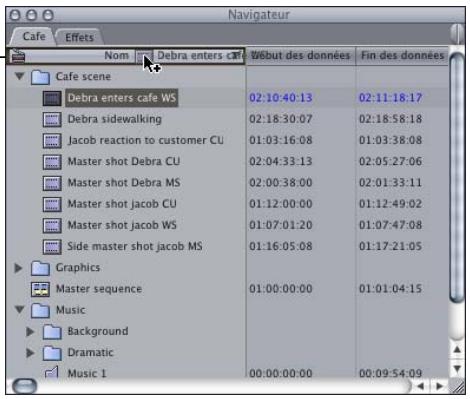This screenshot has width=470, height=399.
Task: Click the Master sequence icon
Action: coord(40,289)
